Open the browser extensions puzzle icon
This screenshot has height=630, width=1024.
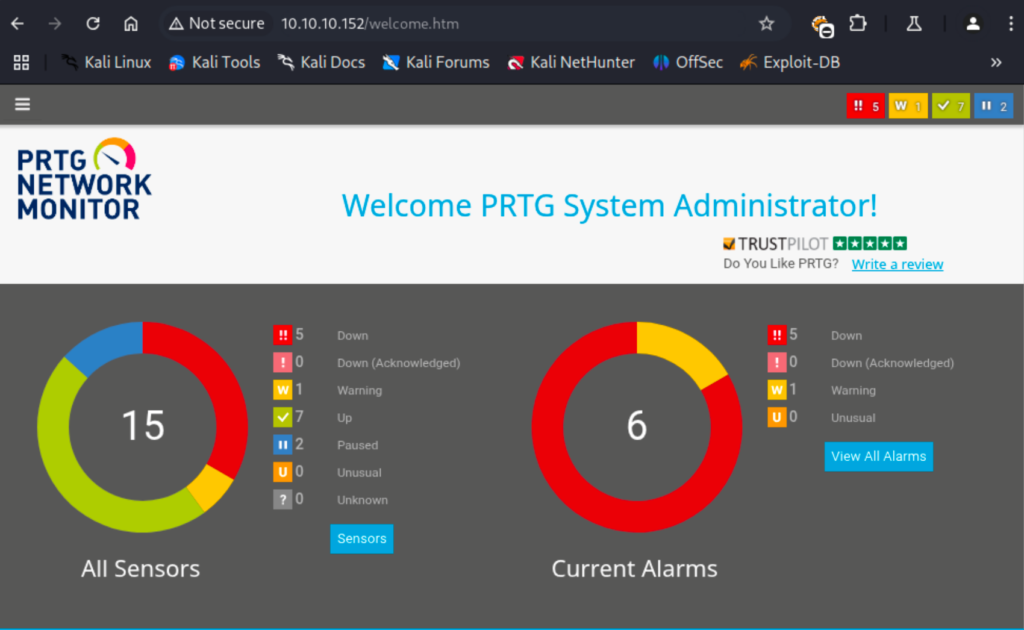pos(857,24)
